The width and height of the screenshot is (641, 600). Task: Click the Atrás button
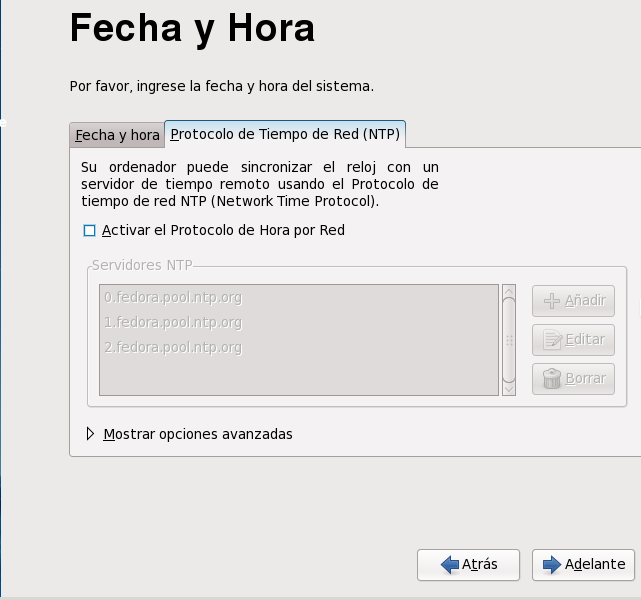click(468, 565)
